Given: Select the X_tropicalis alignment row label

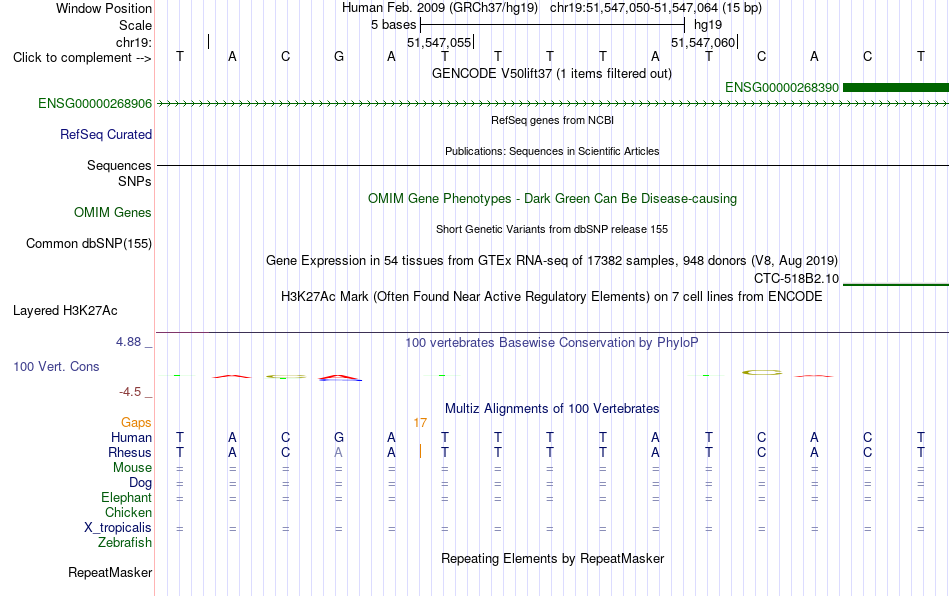Looking at the screenshot, I should pyautogui.click(x=118, y=528).
